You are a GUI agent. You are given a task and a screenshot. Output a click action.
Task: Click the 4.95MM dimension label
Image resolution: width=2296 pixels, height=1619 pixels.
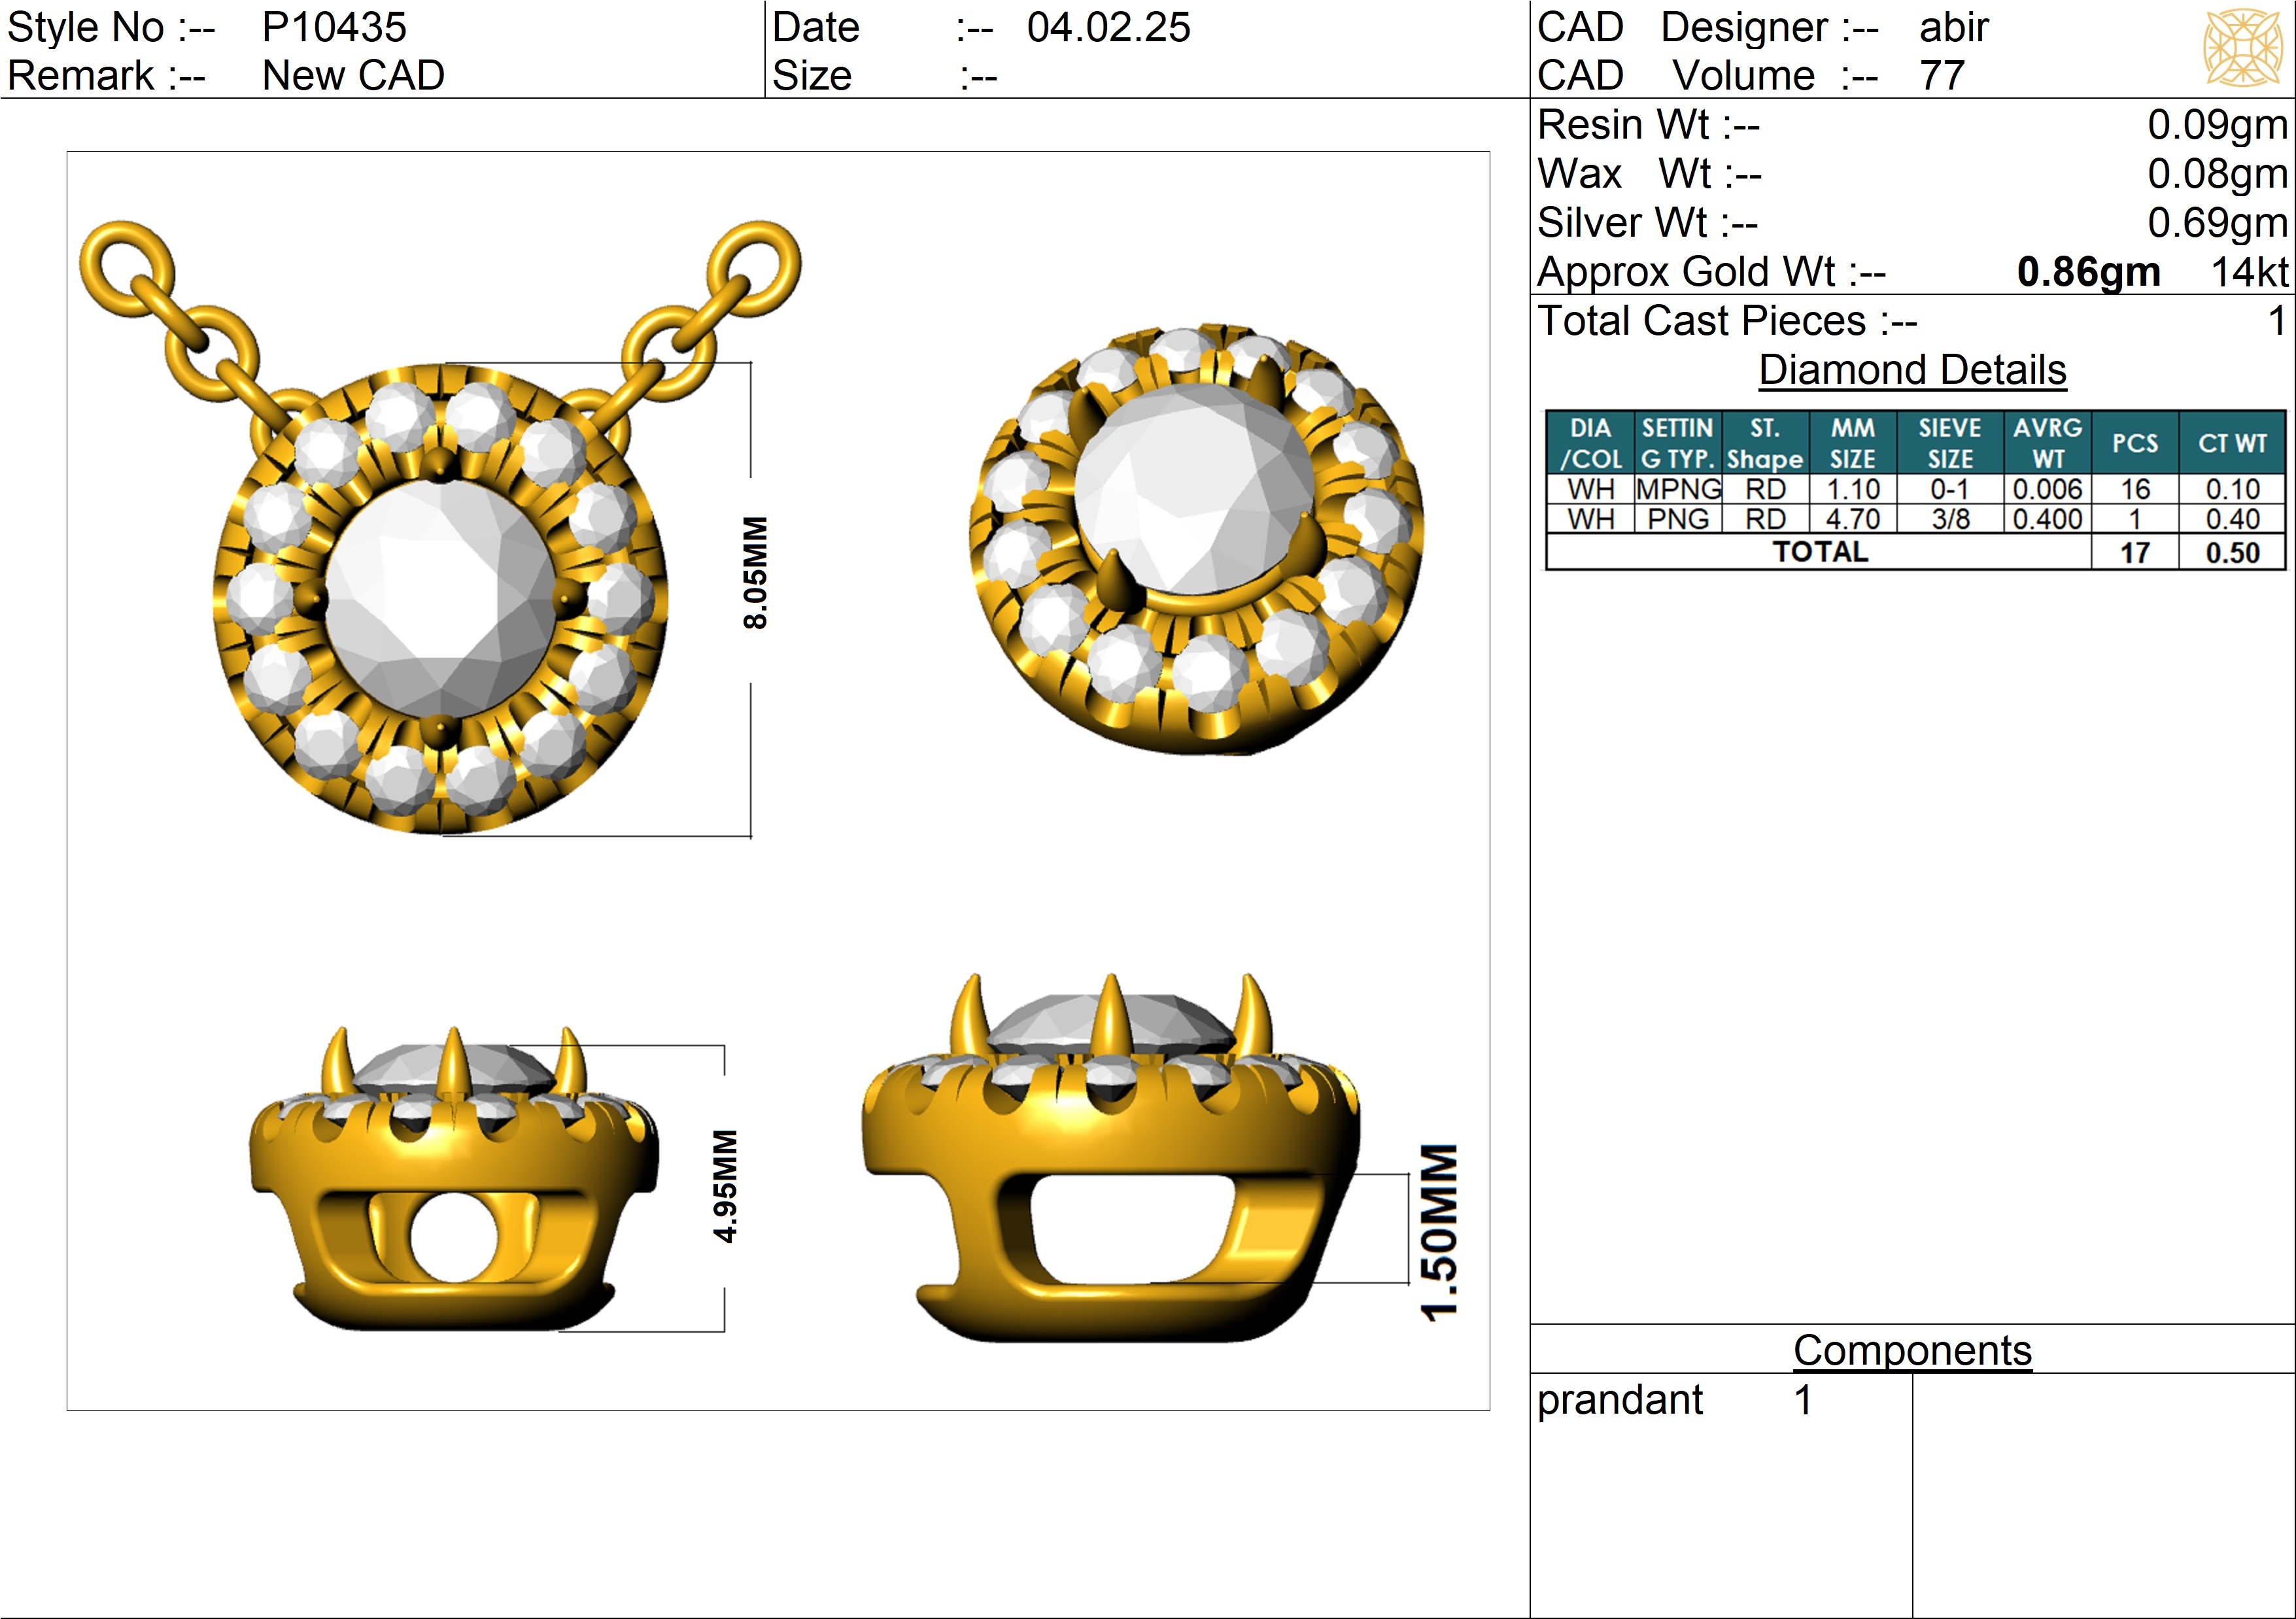point(726,1187)
